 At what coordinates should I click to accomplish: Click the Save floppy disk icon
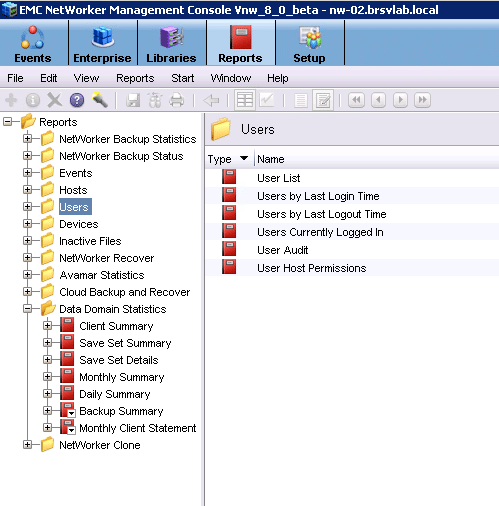point(133,100)
